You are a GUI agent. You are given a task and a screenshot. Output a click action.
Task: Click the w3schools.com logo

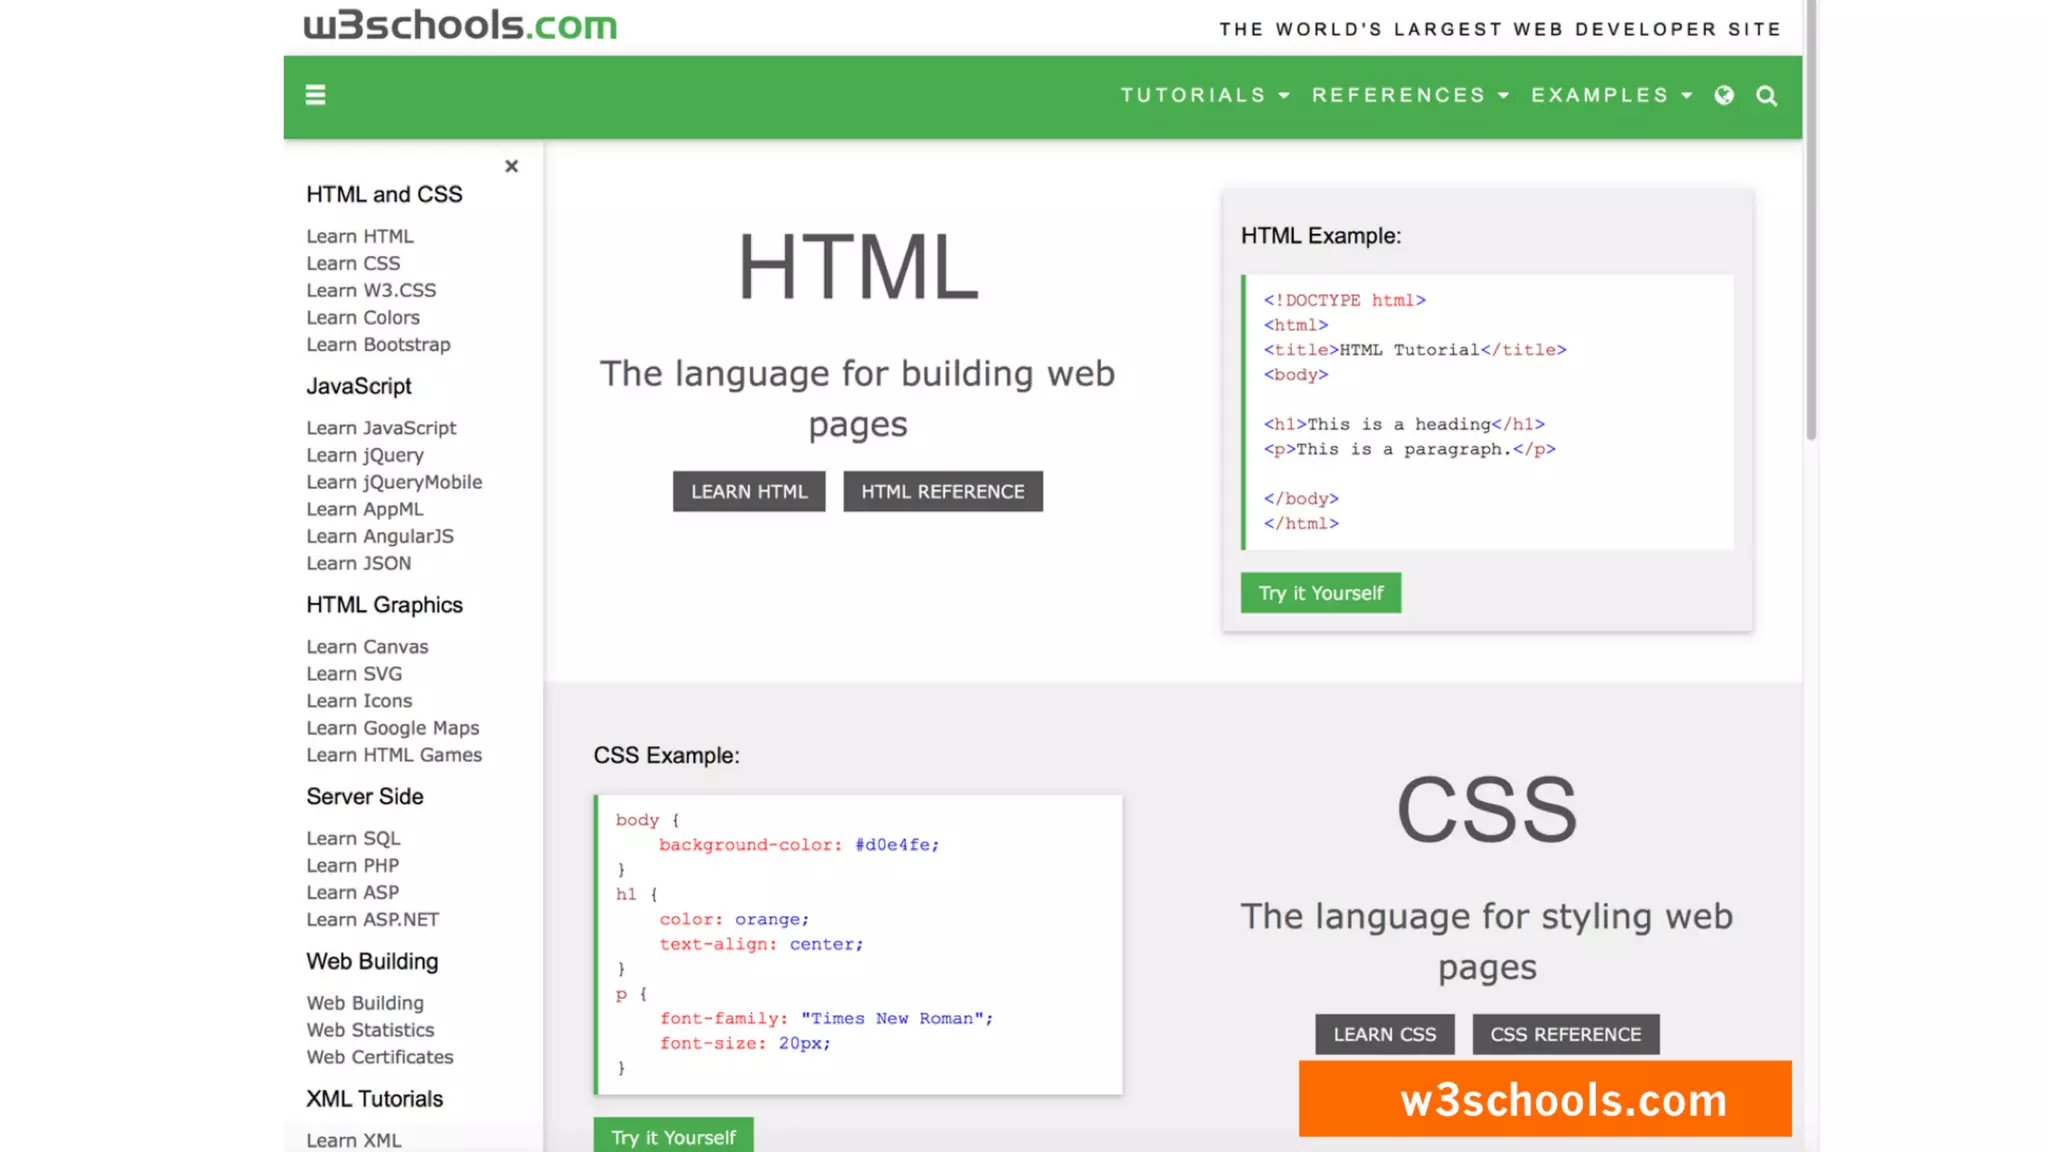click(460, 25)
